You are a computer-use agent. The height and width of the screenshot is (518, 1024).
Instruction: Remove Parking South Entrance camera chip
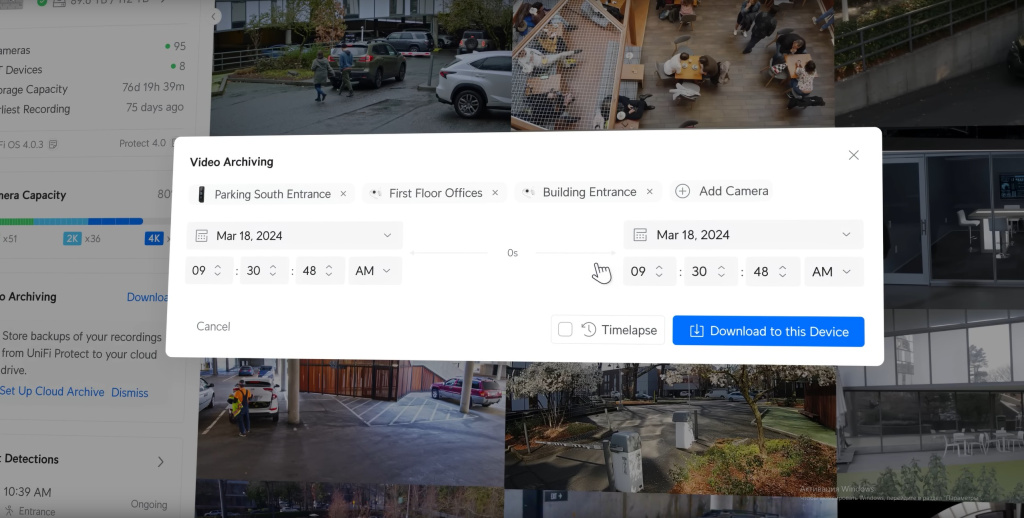click(343, 193)
